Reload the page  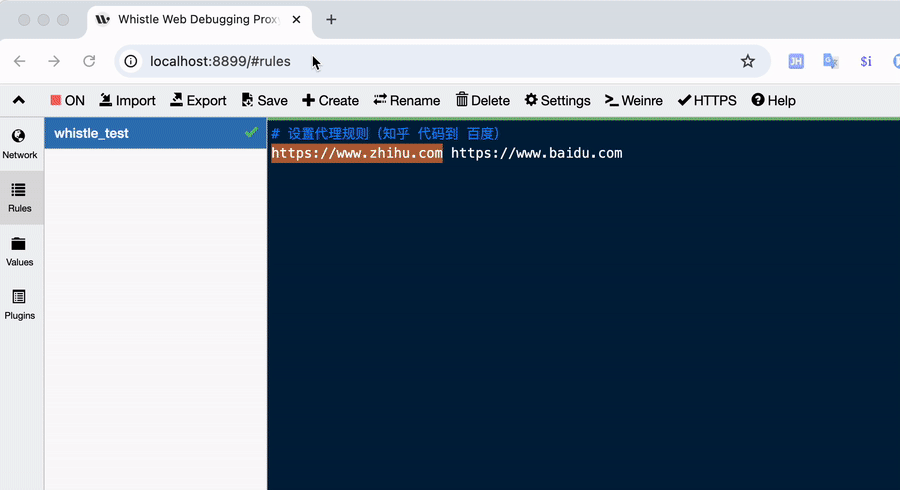89,61
